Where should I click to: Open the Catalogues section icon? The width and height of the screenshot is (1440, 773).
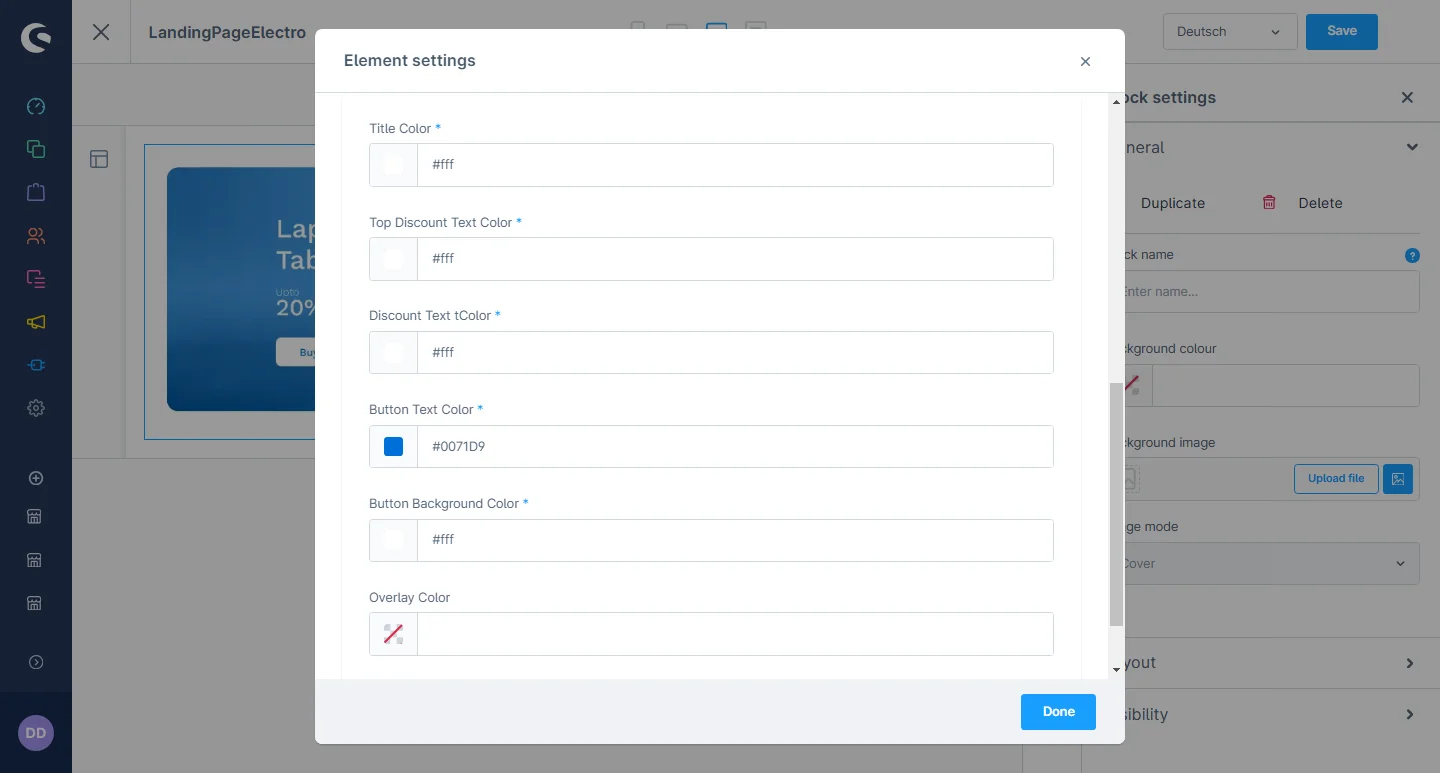(x=36, y=149)
